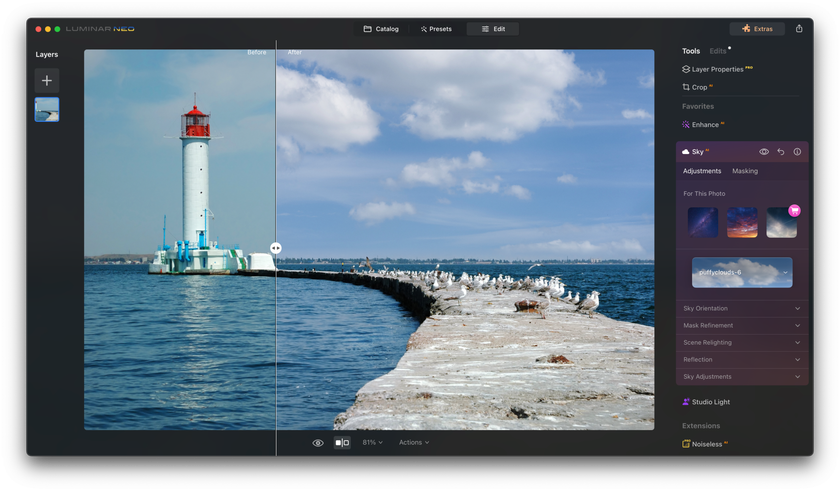Choose the dark cloudy sky thumbnail
This screenshot has width=840, height=491.
[x=781, y=223]
